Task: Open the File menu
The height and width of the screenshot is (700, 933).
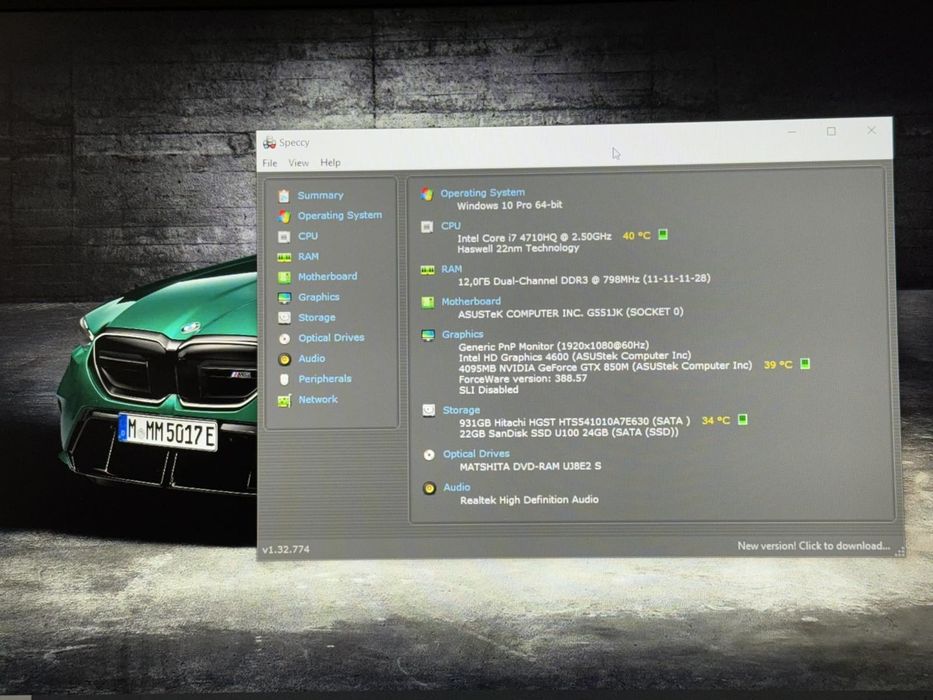Action: point(270,162)
